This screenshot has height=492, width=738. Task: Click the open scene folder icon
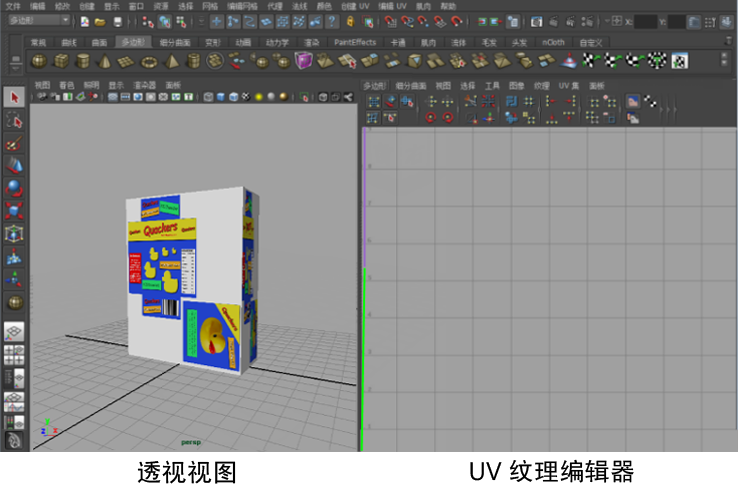pos(100,21)
